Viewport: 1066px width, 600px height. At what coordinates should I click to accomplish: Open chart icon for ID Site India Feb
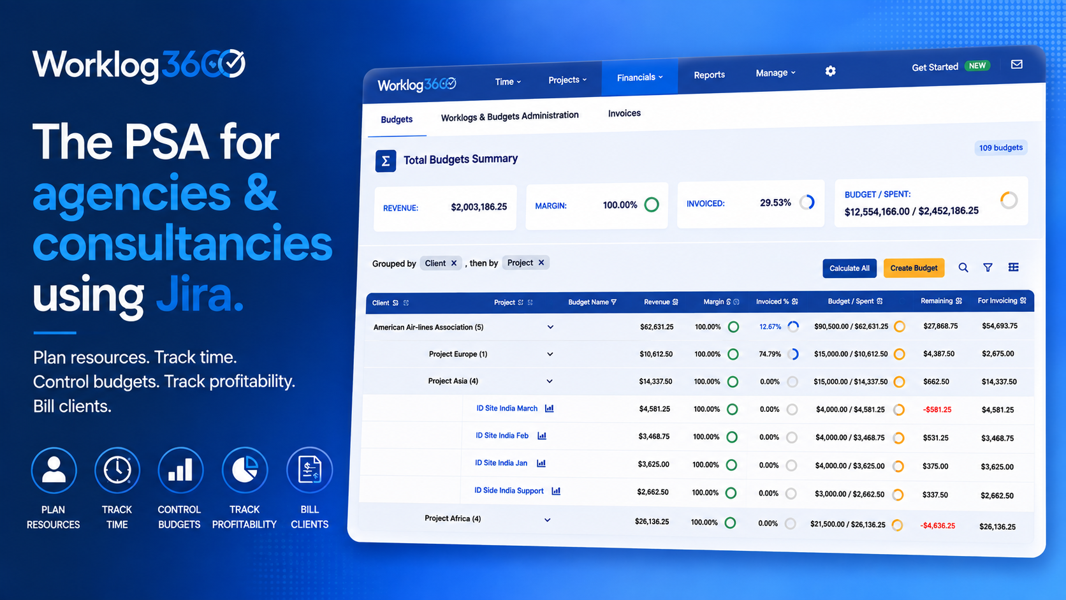(x=542, y=436)
